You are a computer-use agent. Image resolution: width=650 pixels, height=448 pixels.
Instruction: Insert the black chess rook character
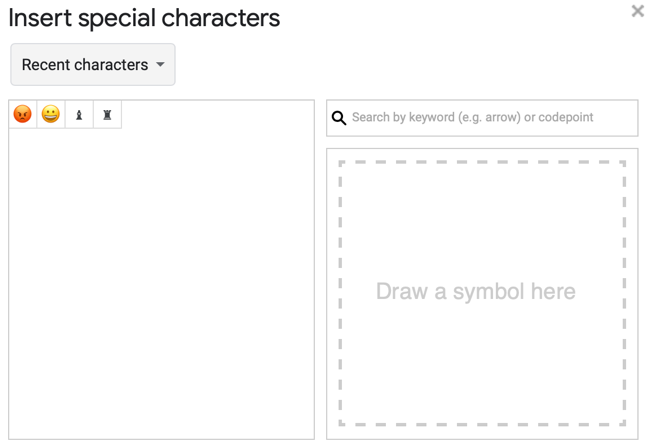[107, 115]
